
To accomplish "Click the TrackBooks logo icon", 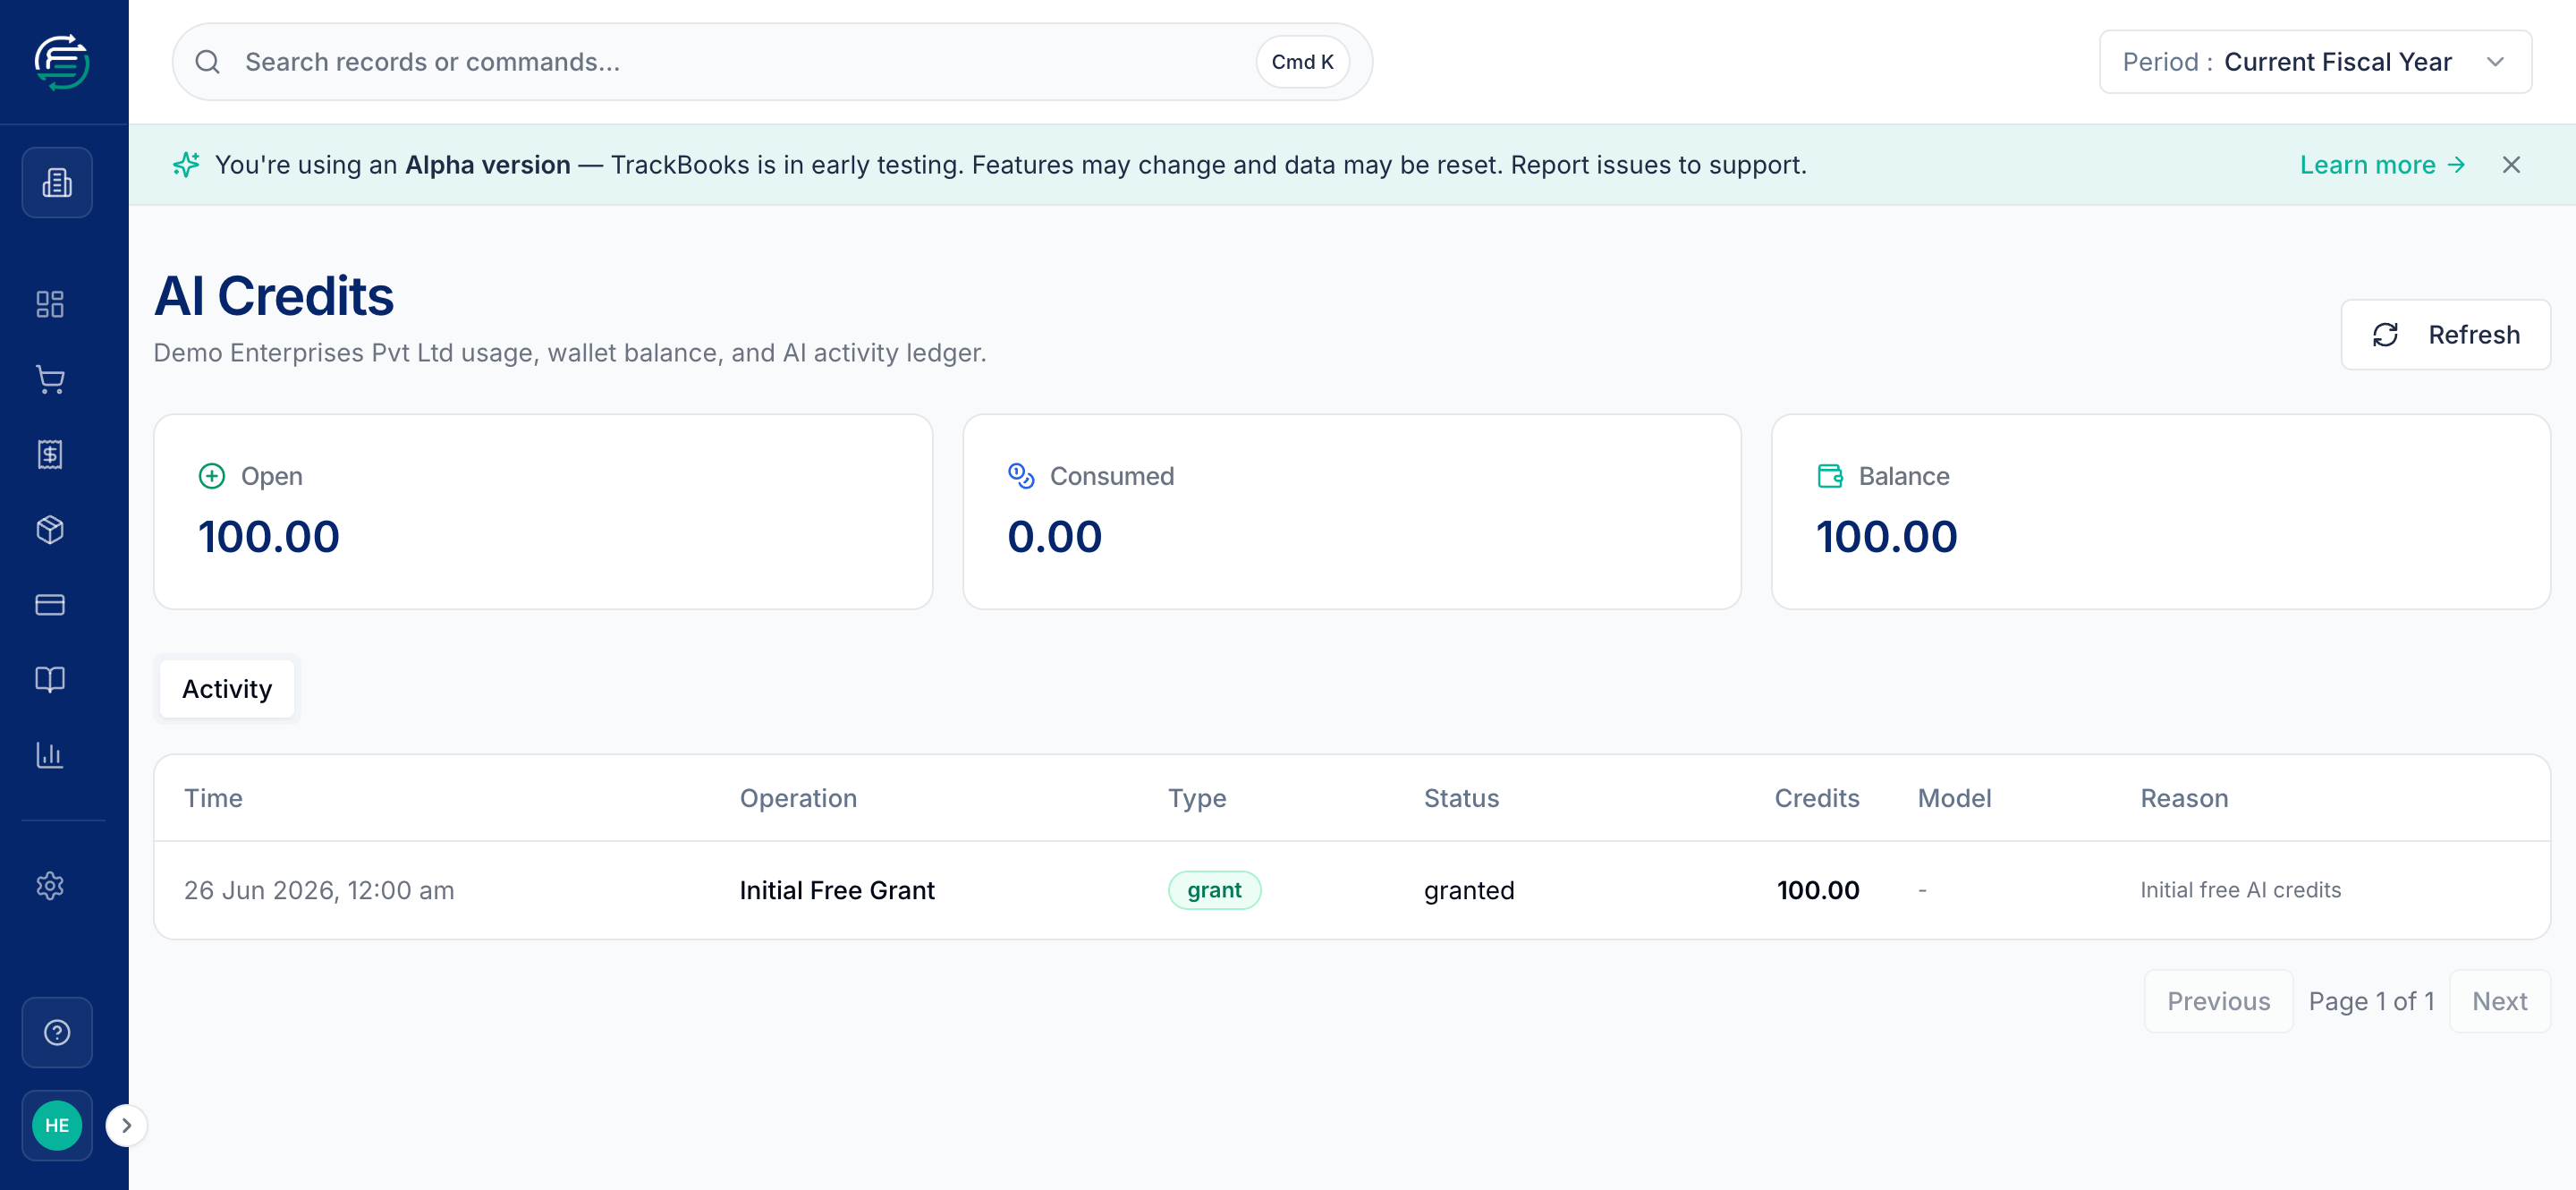I will [x=62, y=62].
